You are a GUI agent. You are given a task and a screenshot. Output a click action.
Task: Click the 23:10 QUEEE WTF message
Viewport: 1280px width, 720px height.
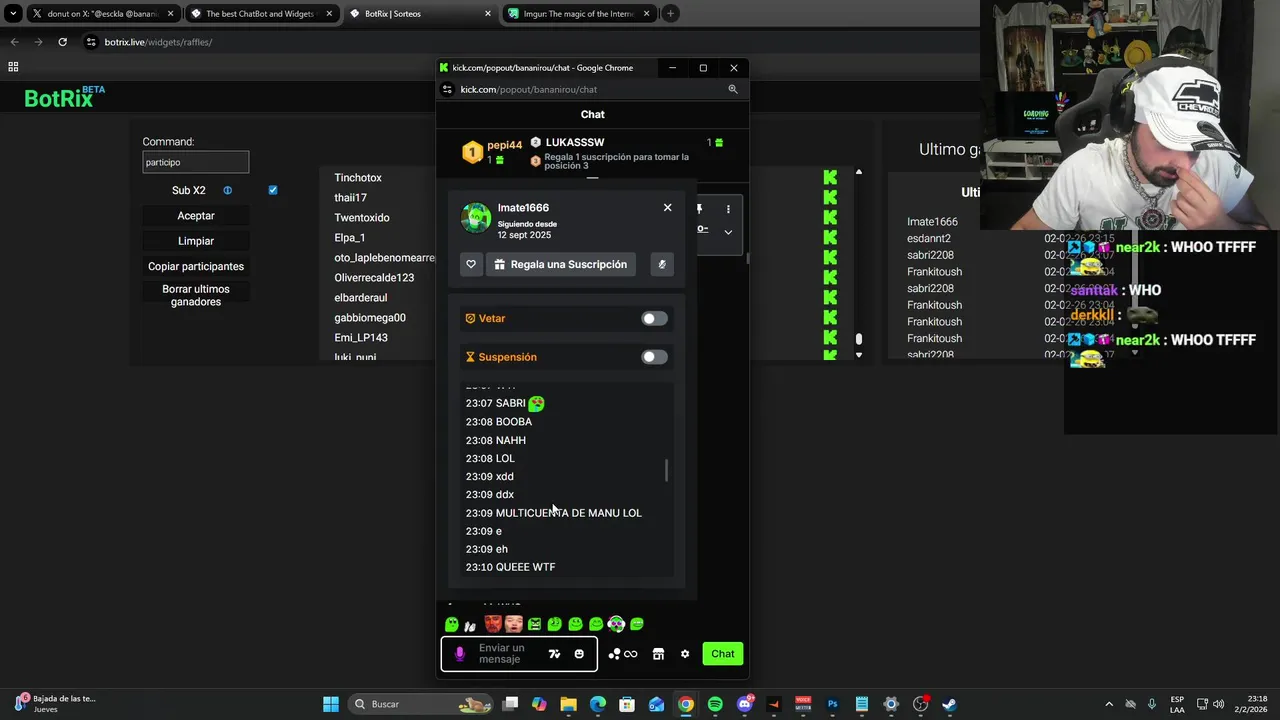[510, 567]
